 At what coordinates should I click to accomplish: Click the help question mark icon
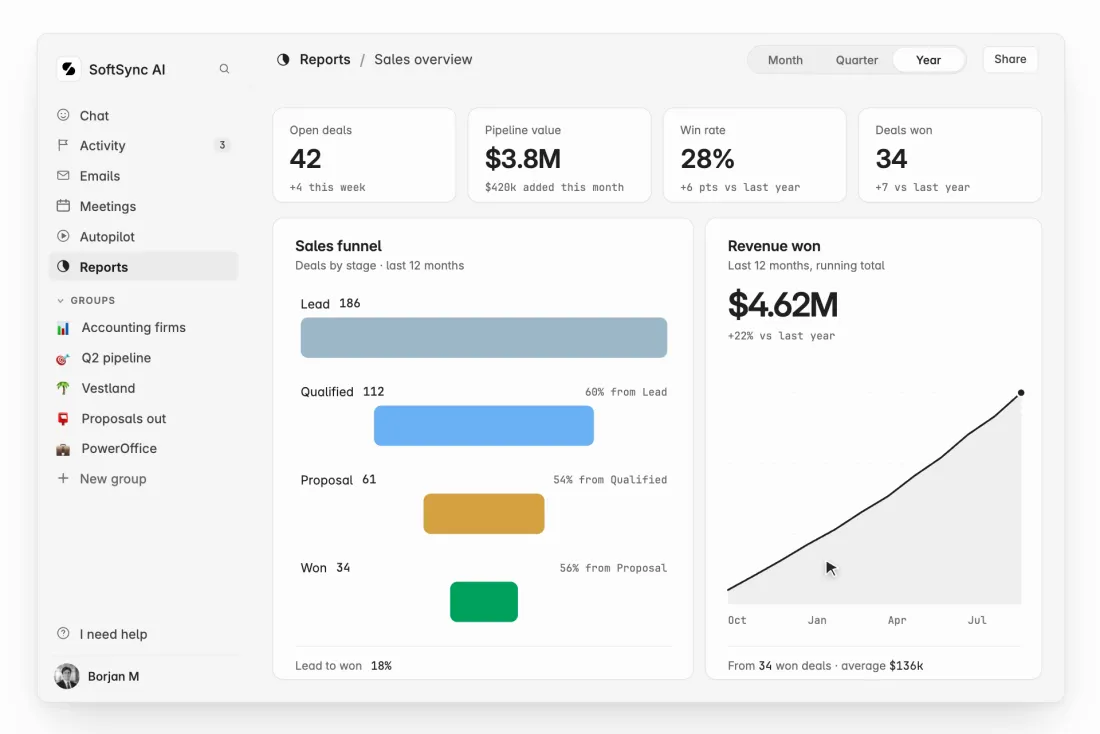click(x=63, y=633)
